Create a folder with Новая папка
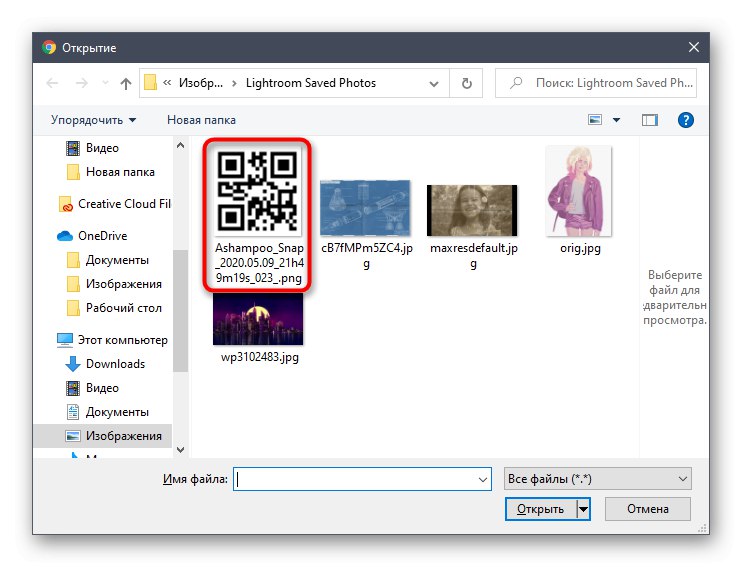742x567 pixels. [201, 120]
